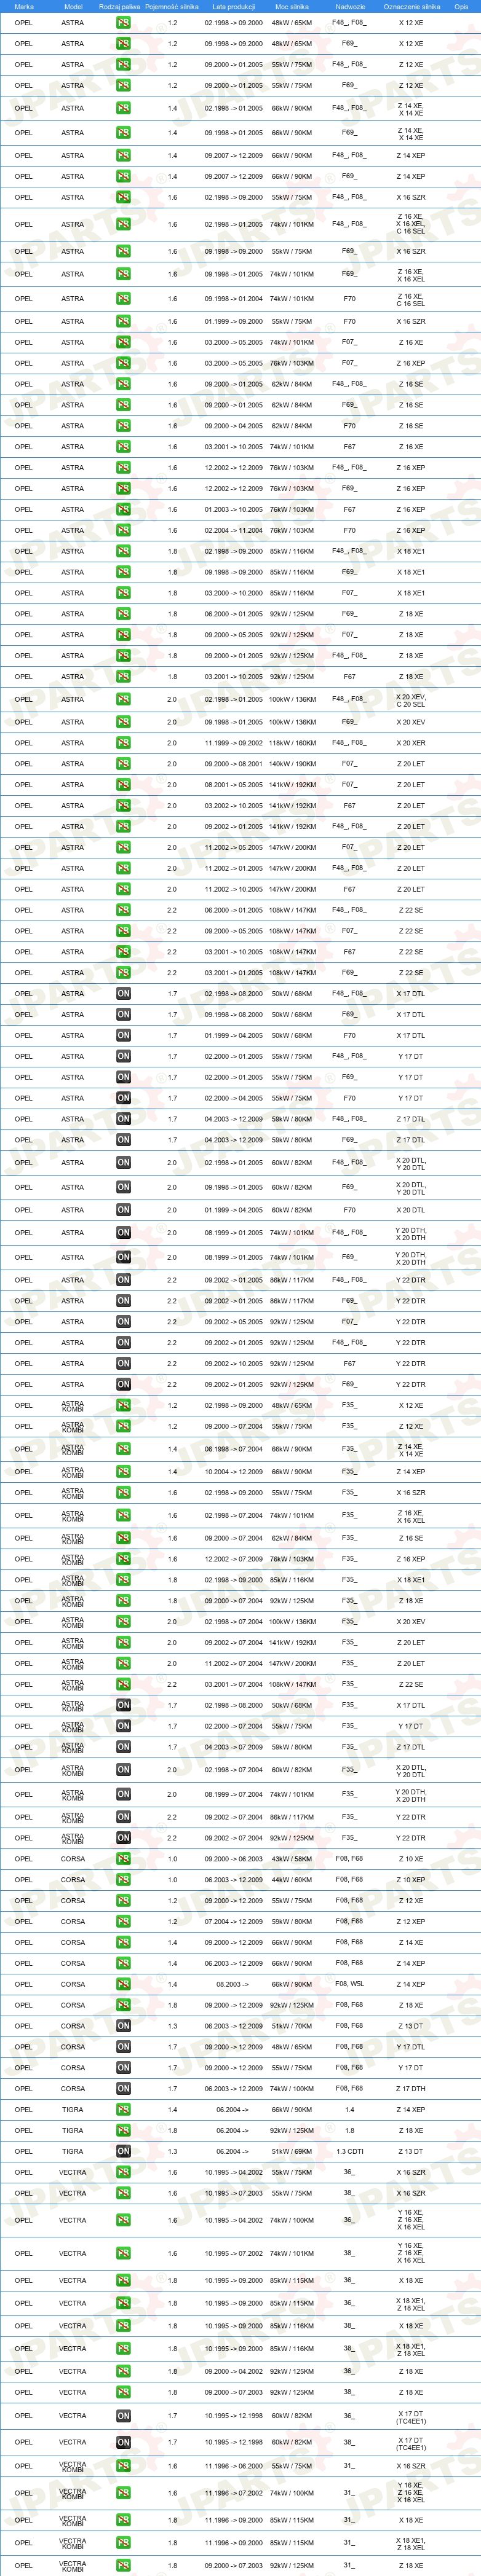Screen dimensions: 481x2576
Task: Click production years 02.2004 -> 11.2004
Action: coord(234,531)
